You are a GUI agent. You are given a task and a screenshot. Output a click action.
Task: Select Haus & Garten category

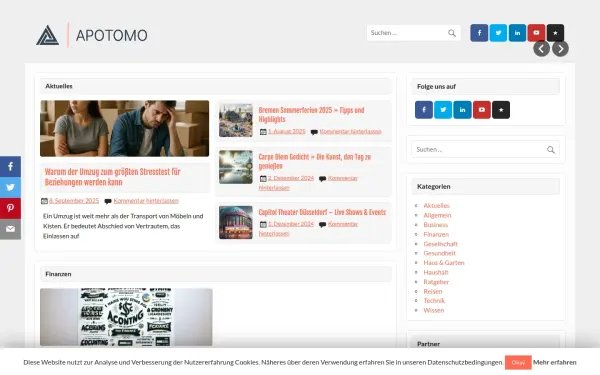[x=444, y=262]
